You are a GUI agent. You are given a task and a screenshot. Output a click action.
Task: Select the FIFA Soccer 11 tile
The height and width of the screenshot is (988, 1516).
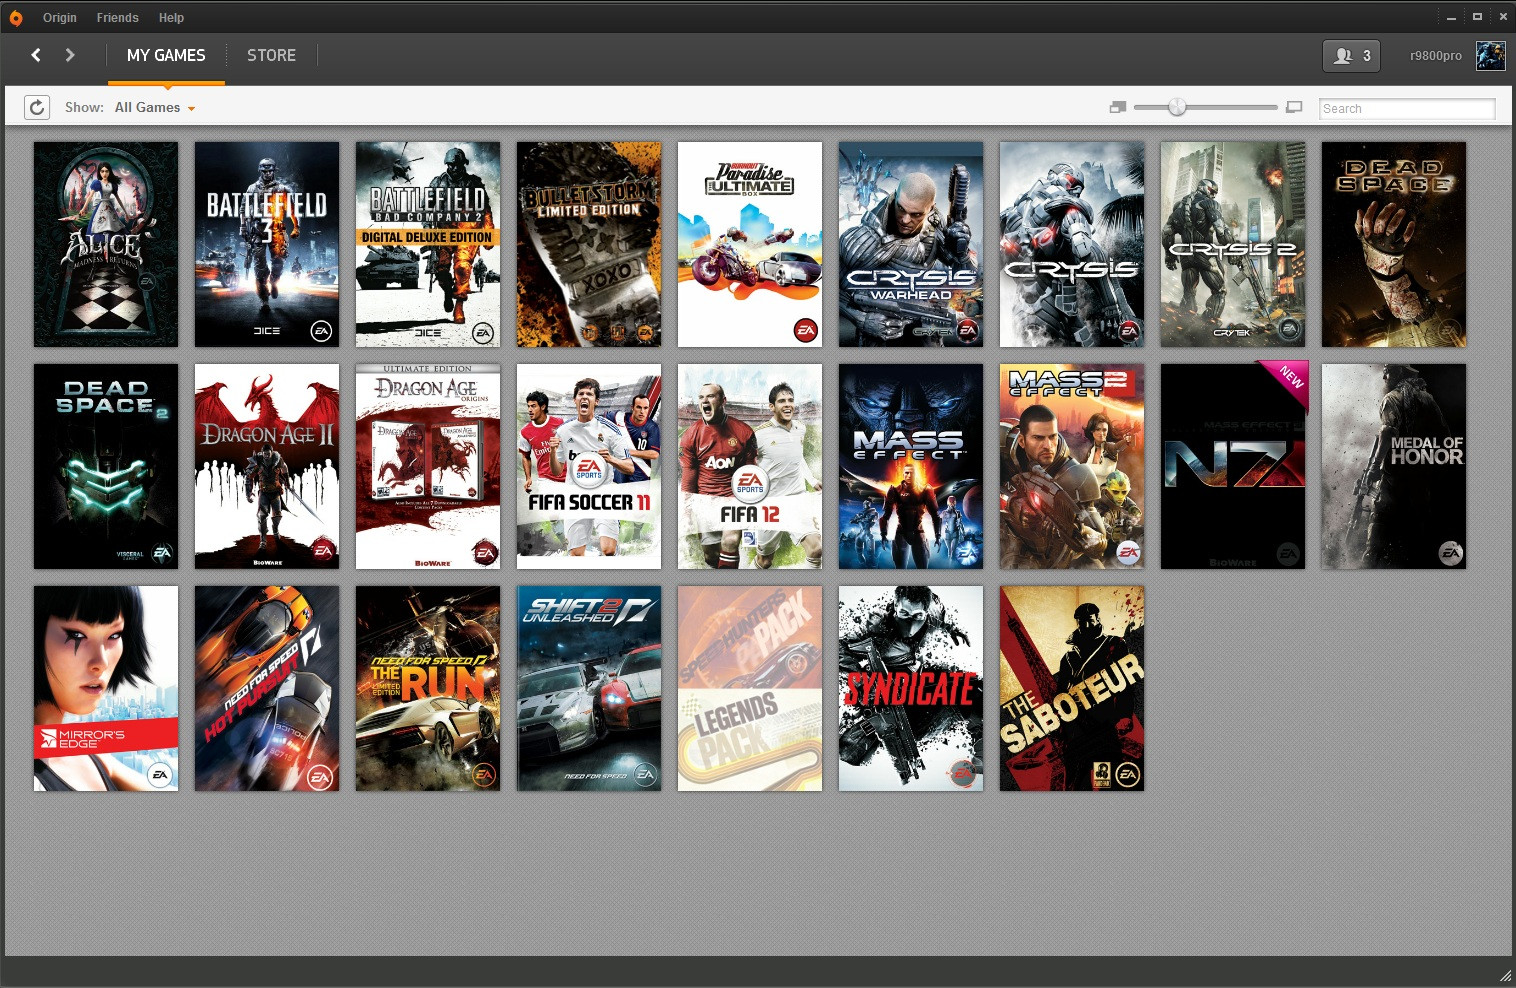tap(589, 466)
